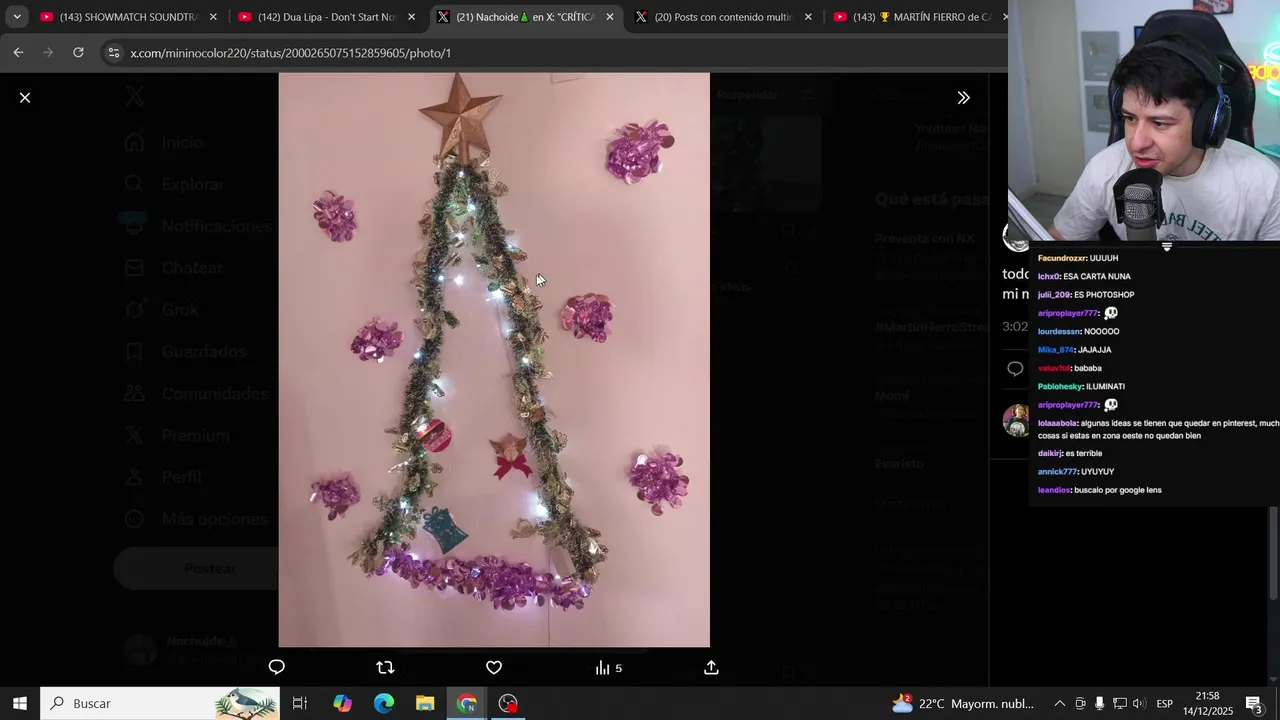Screen dimensions: 1280x720
Task: Change the ESP input language
Action: pyautogui.click(x=1164, y=703)
